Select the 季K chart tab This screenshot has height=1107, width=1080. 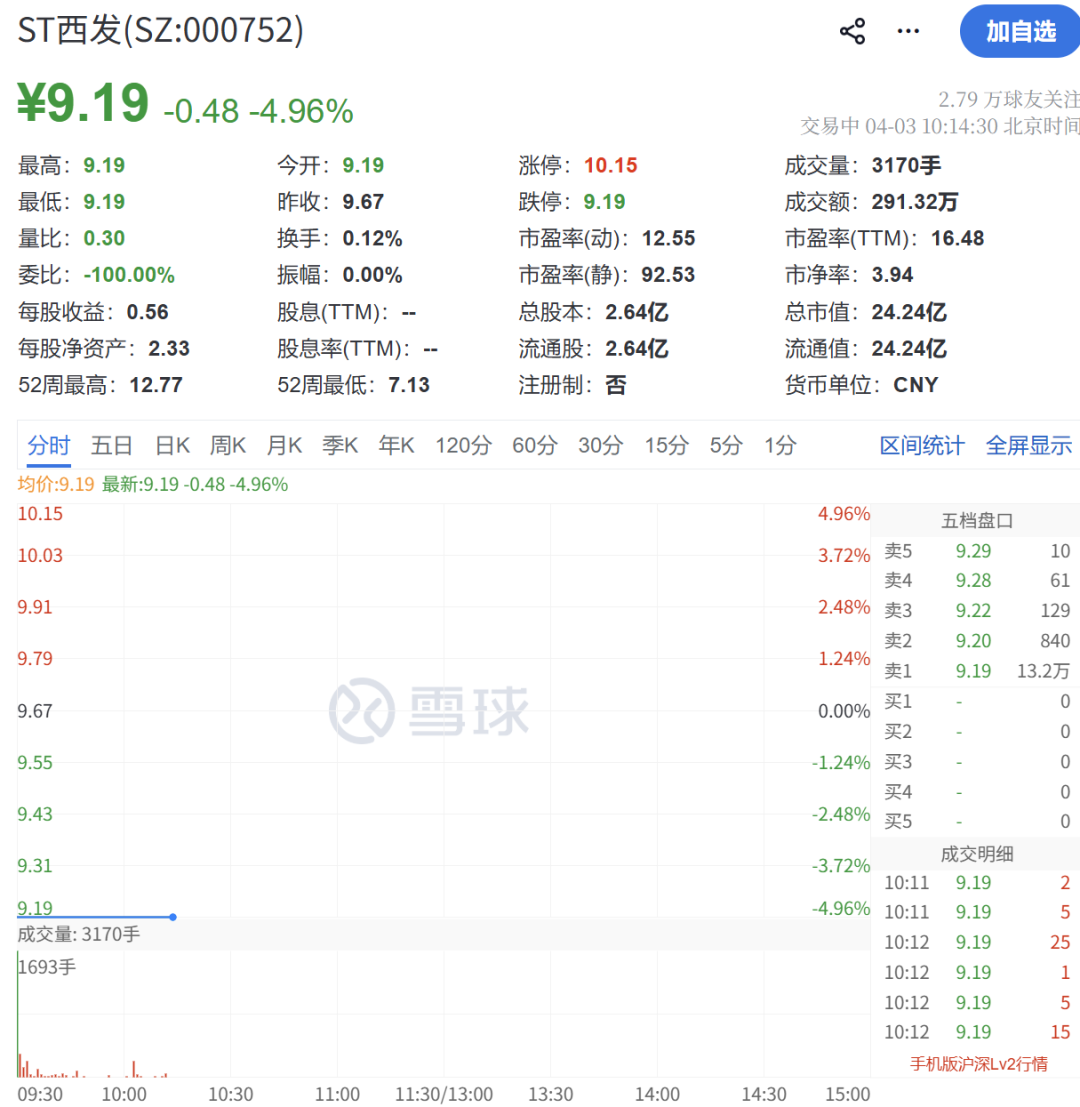click(340, 445)
